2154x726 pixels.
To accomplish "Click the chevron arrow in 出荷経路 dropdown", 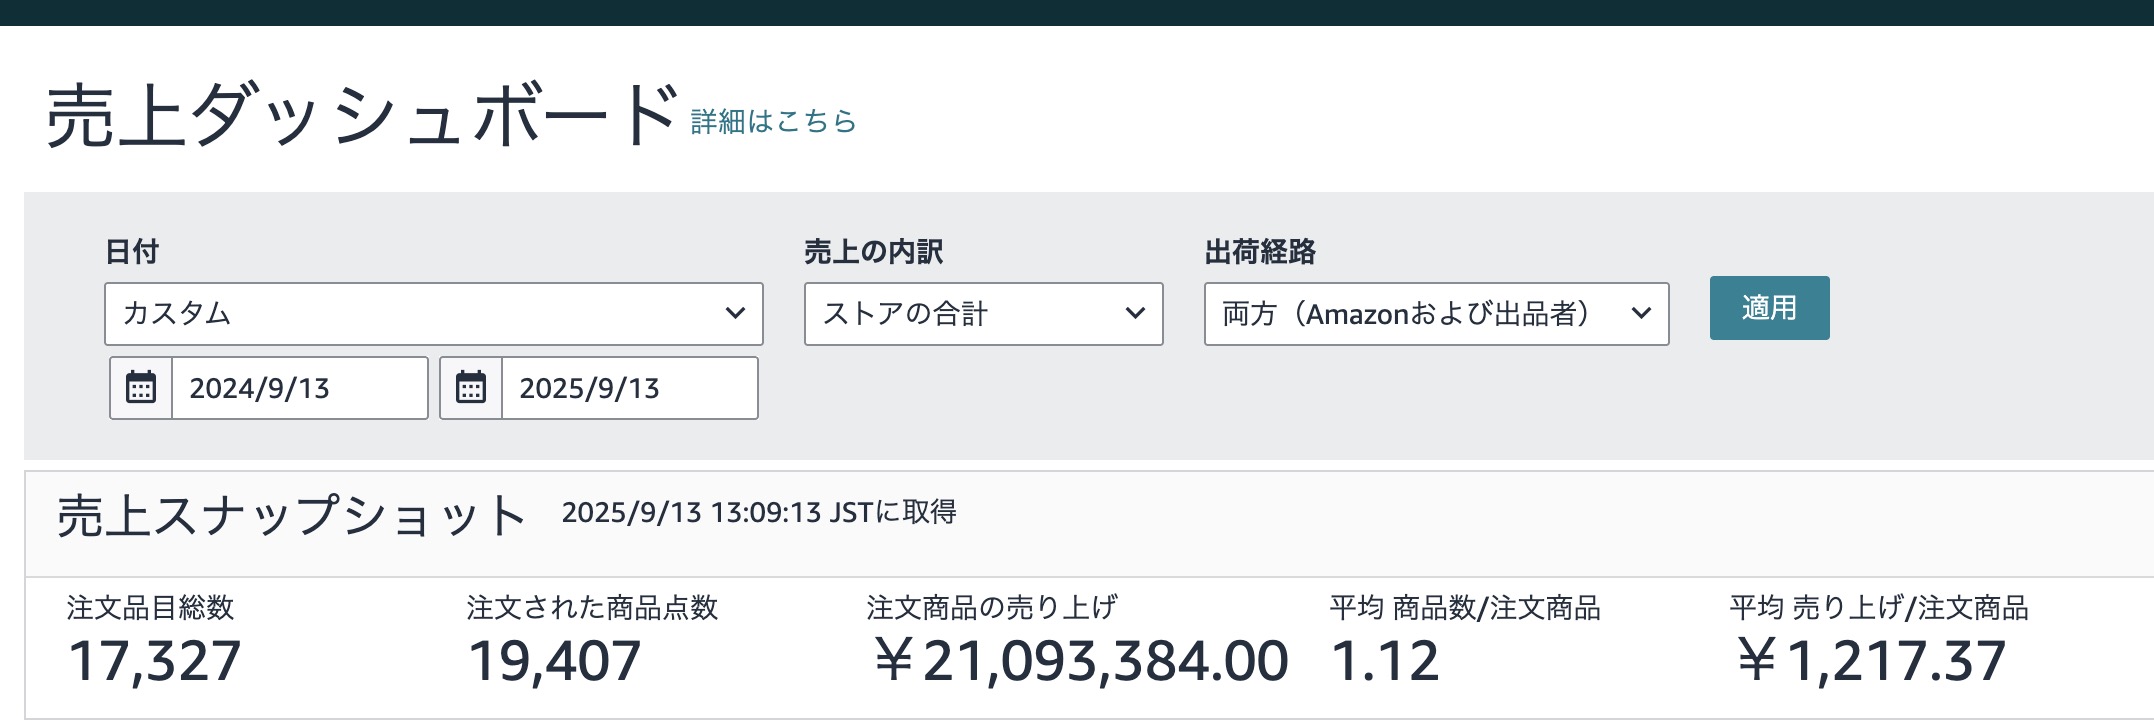I will tap(1641, 314).
